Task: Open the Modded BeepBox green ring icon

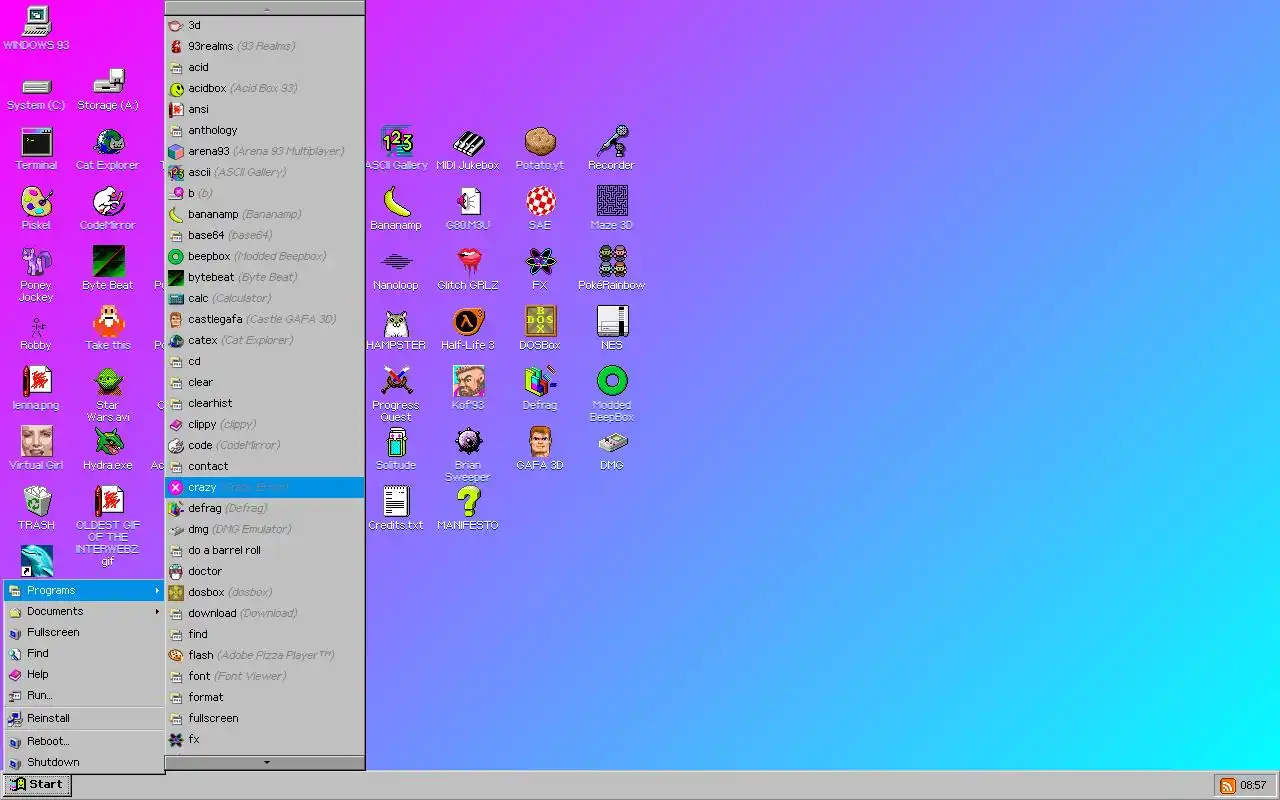Action: pos(612,394)
